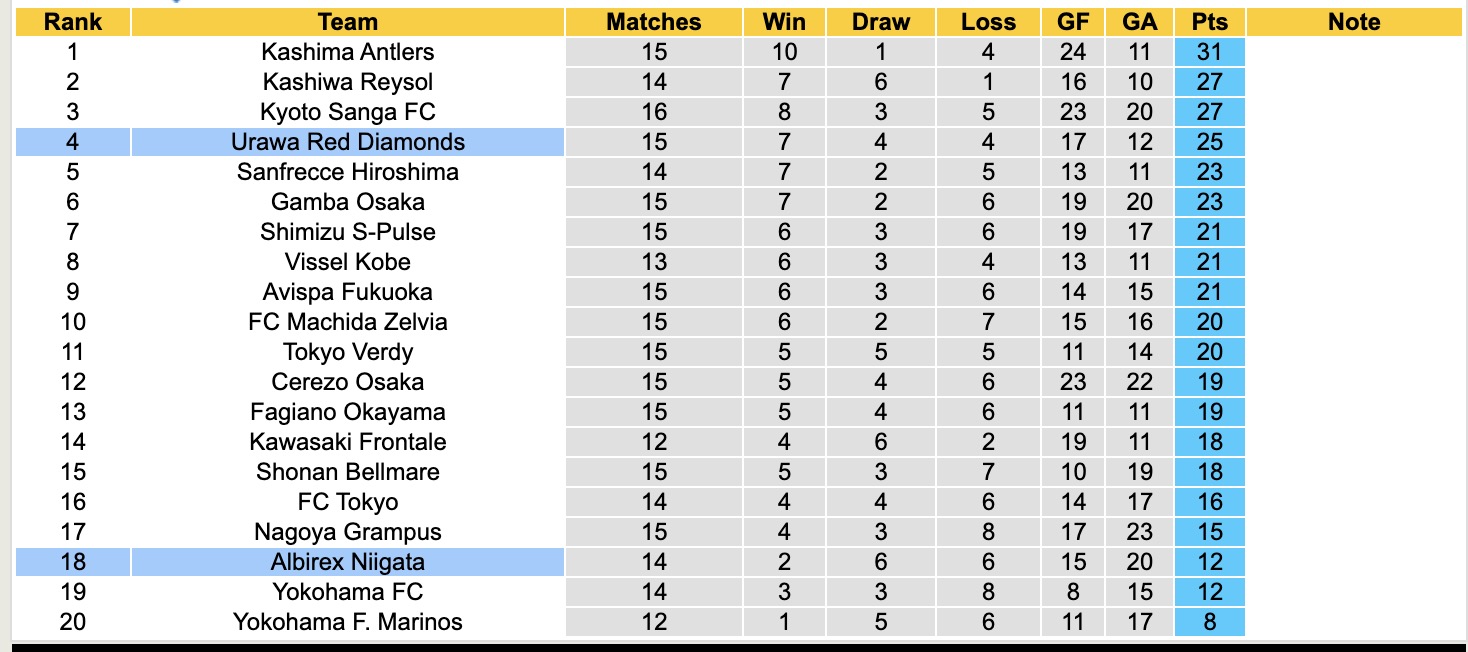Select Kawasaki Frontale in the standings

tap(347, 442)
